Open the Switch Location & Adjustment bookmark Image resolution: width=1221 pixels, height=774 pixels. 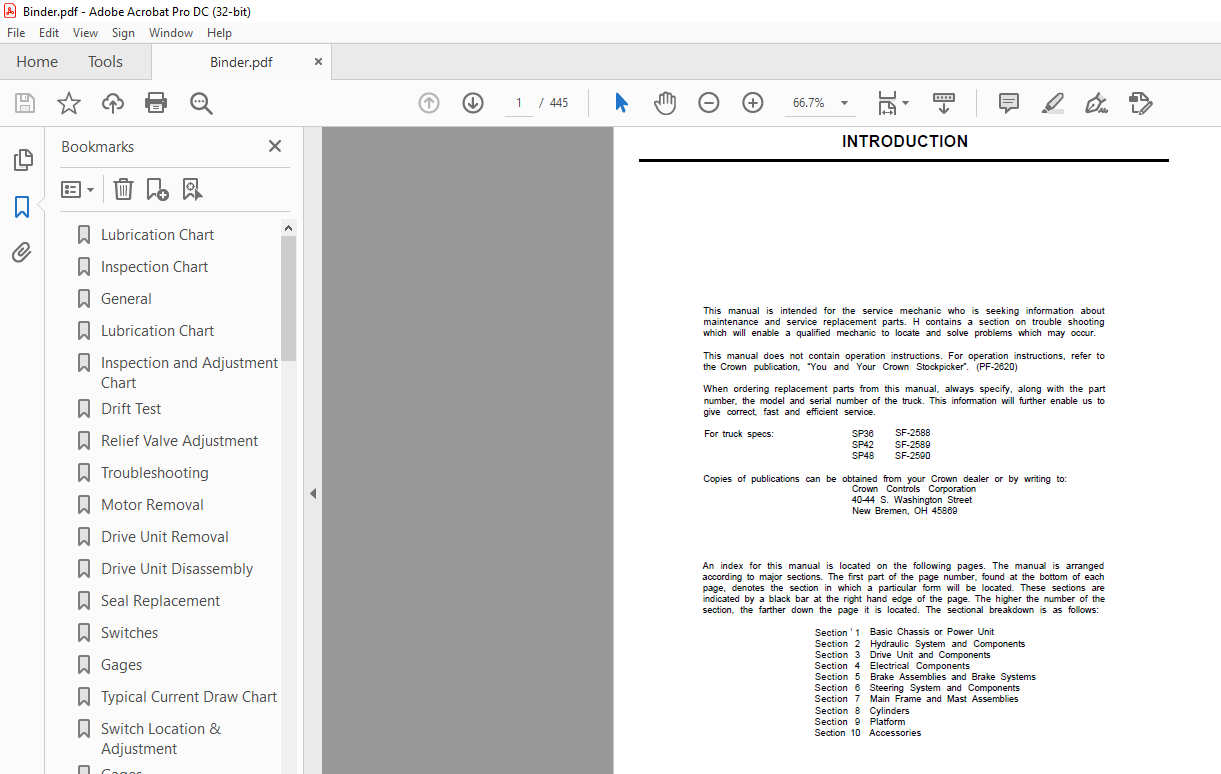click(x=161, y=739)
